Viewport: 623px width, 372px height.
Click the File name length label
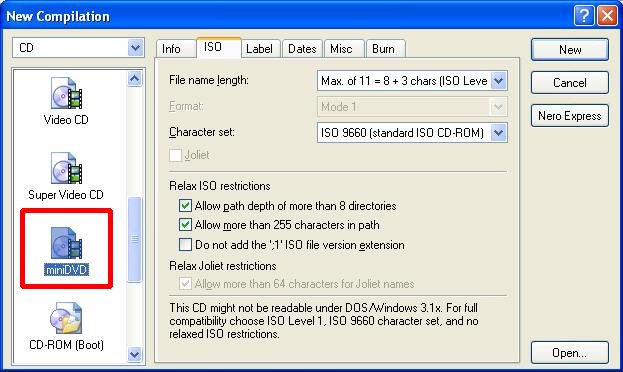[x=209, y=80]
